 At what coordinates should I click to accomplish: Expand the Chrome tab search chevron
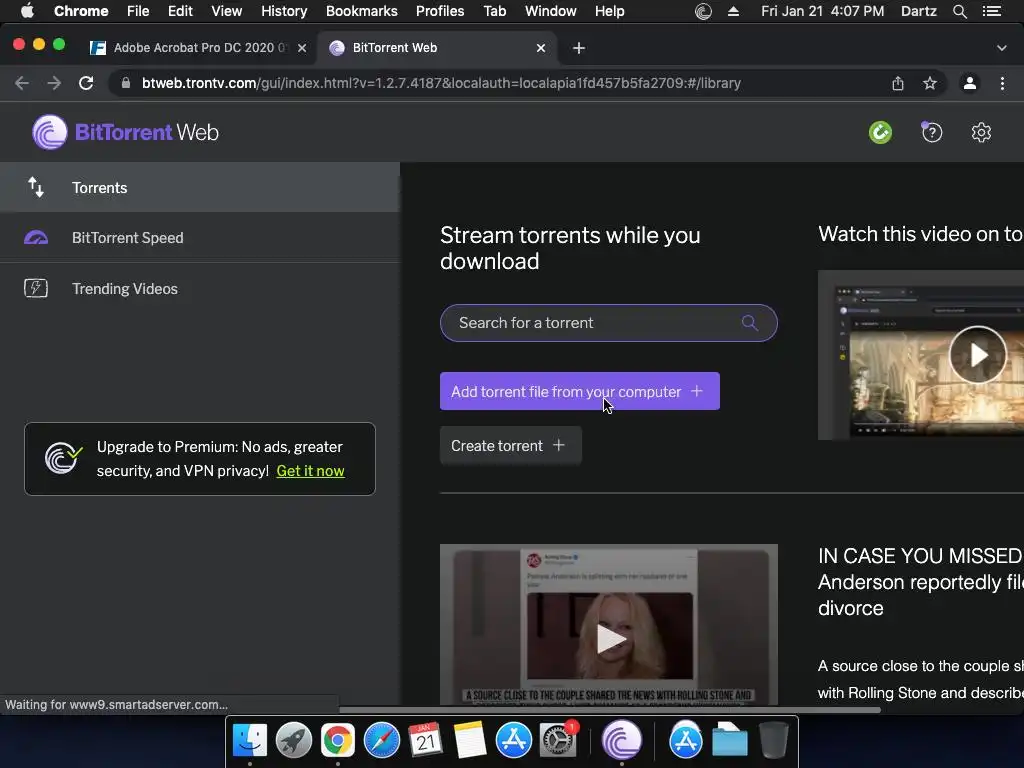tap(1001, 48)
